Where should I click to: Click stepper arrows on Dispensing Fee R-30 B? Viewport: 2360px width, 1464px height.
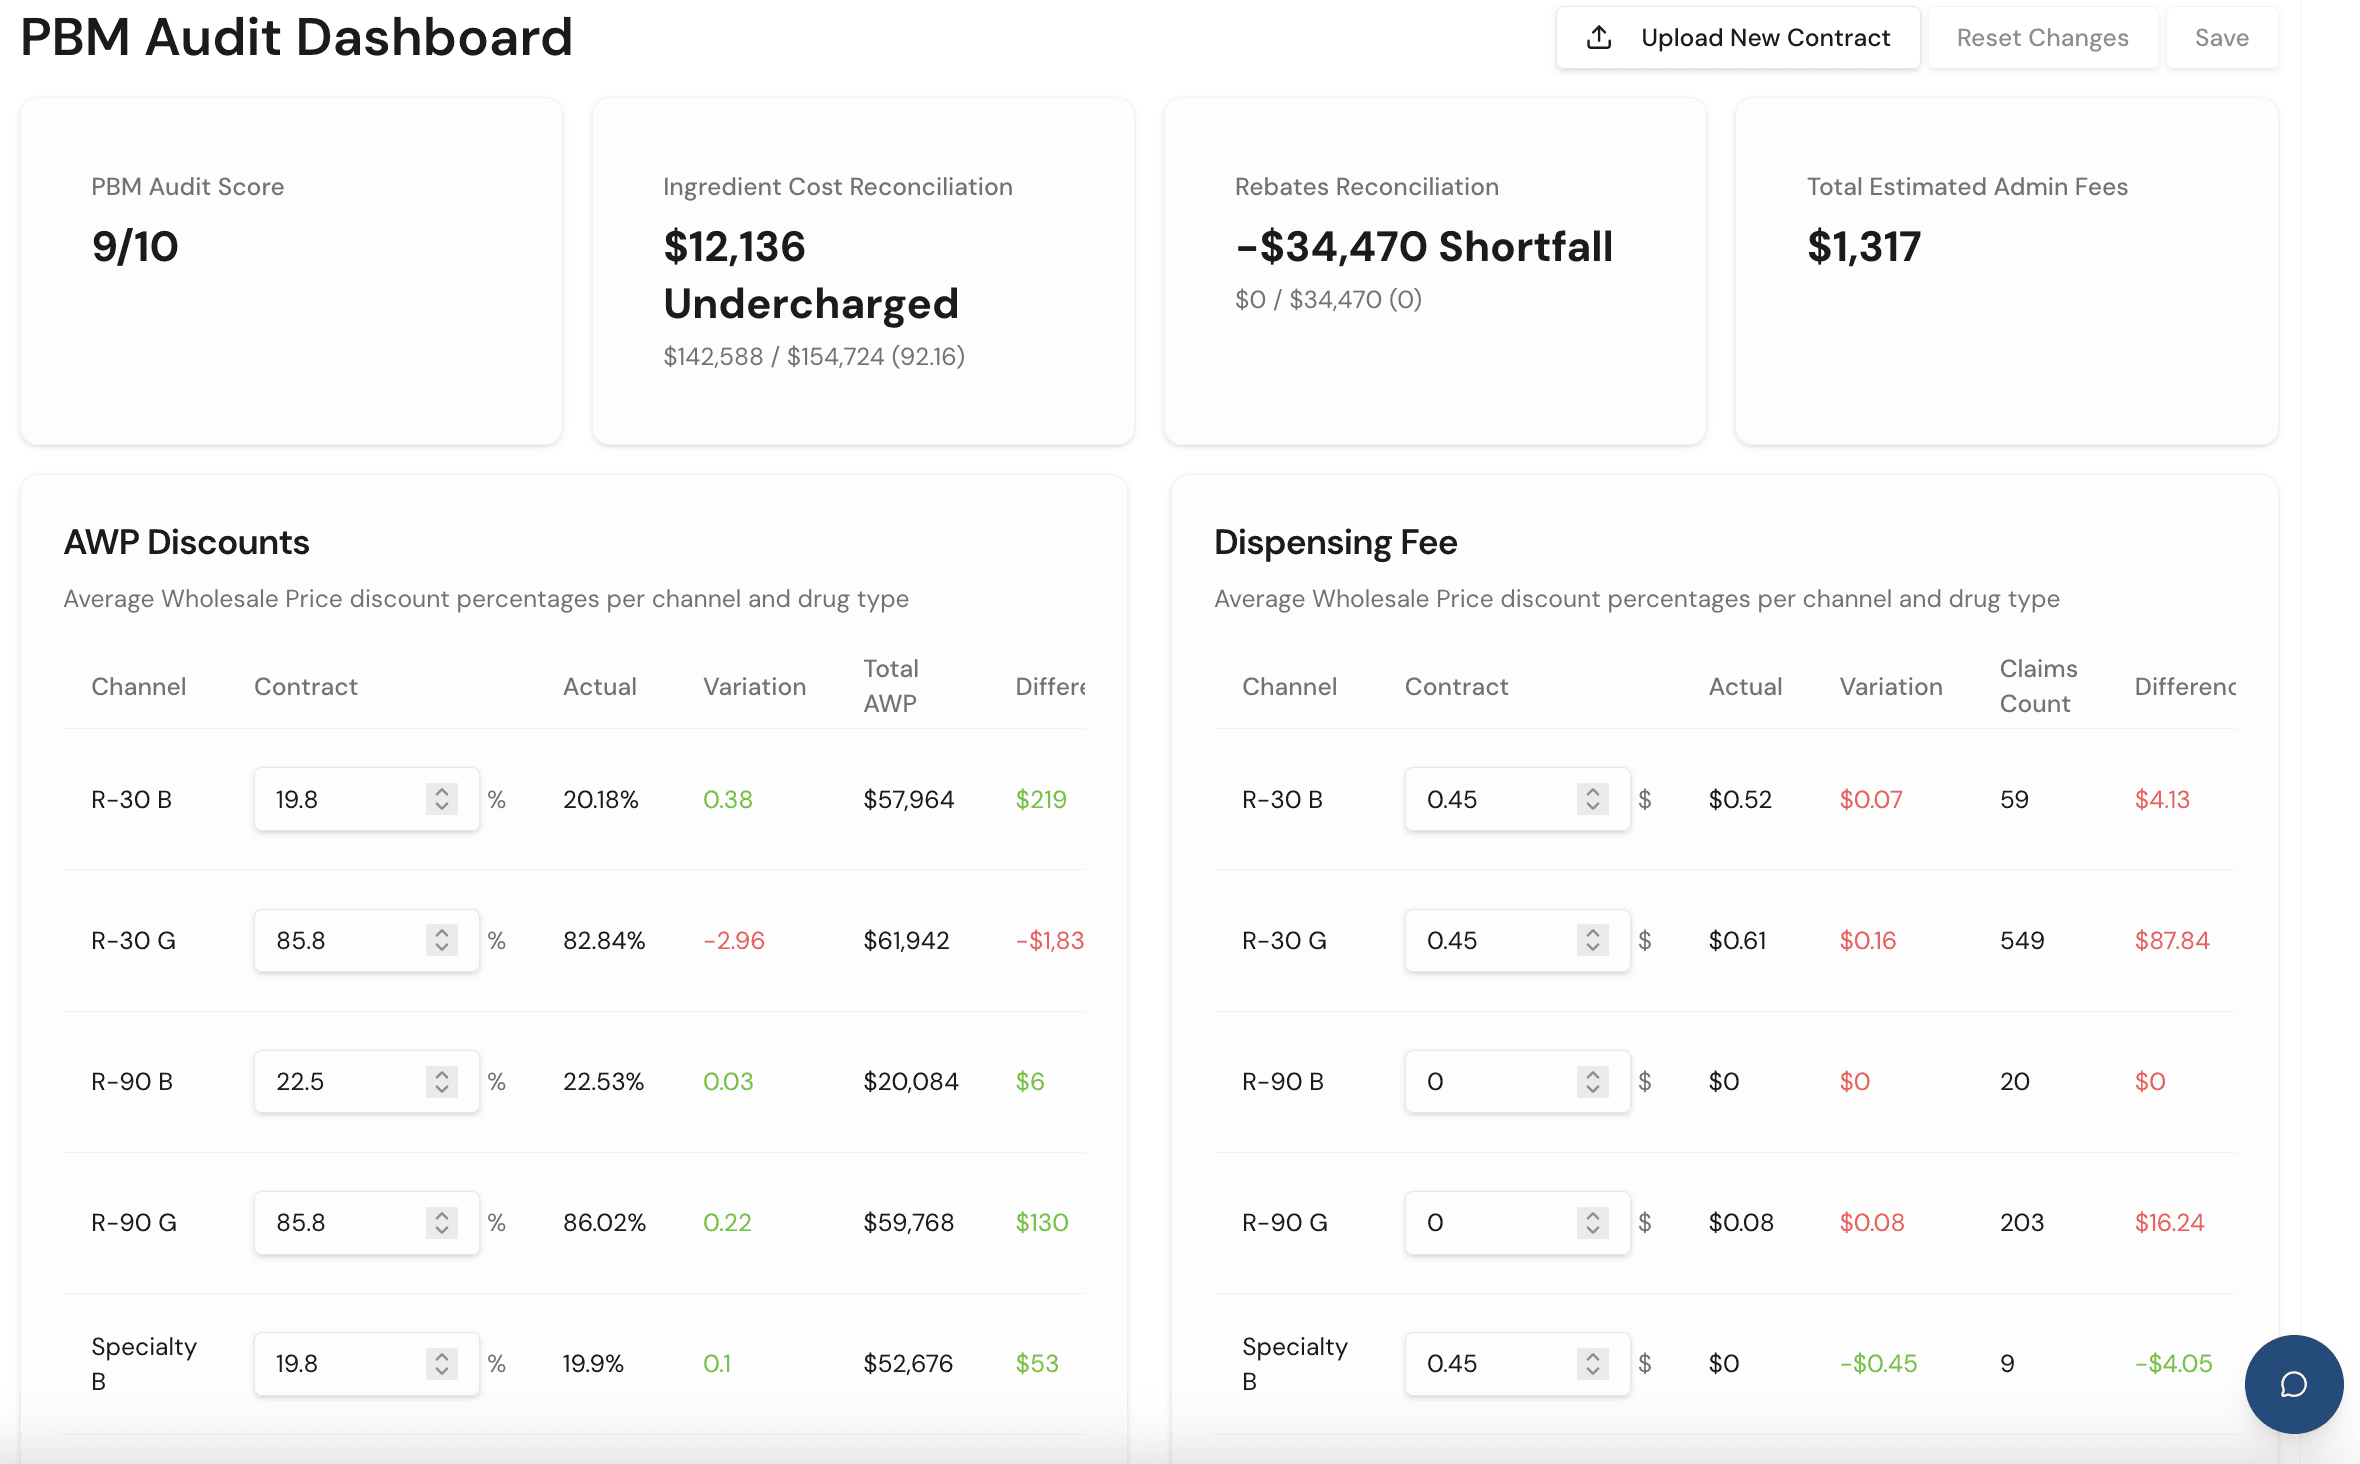[x=1593, y=799]
